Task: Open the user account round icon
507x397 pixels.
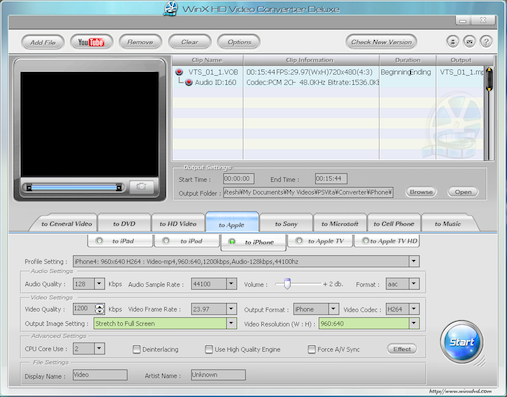Action: pos(452,42)
